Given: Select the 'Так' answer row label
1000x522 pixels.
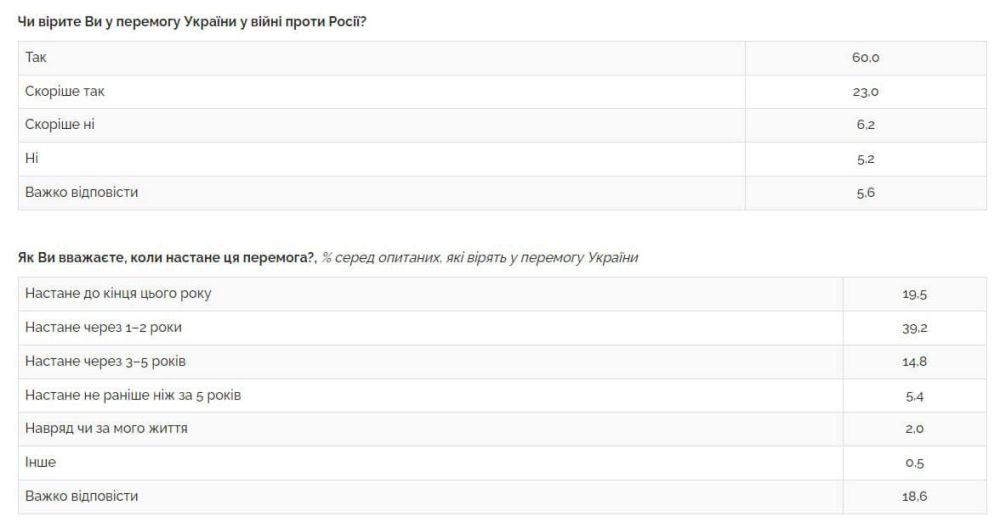Looking at the screenshot, I should (36, 58).
